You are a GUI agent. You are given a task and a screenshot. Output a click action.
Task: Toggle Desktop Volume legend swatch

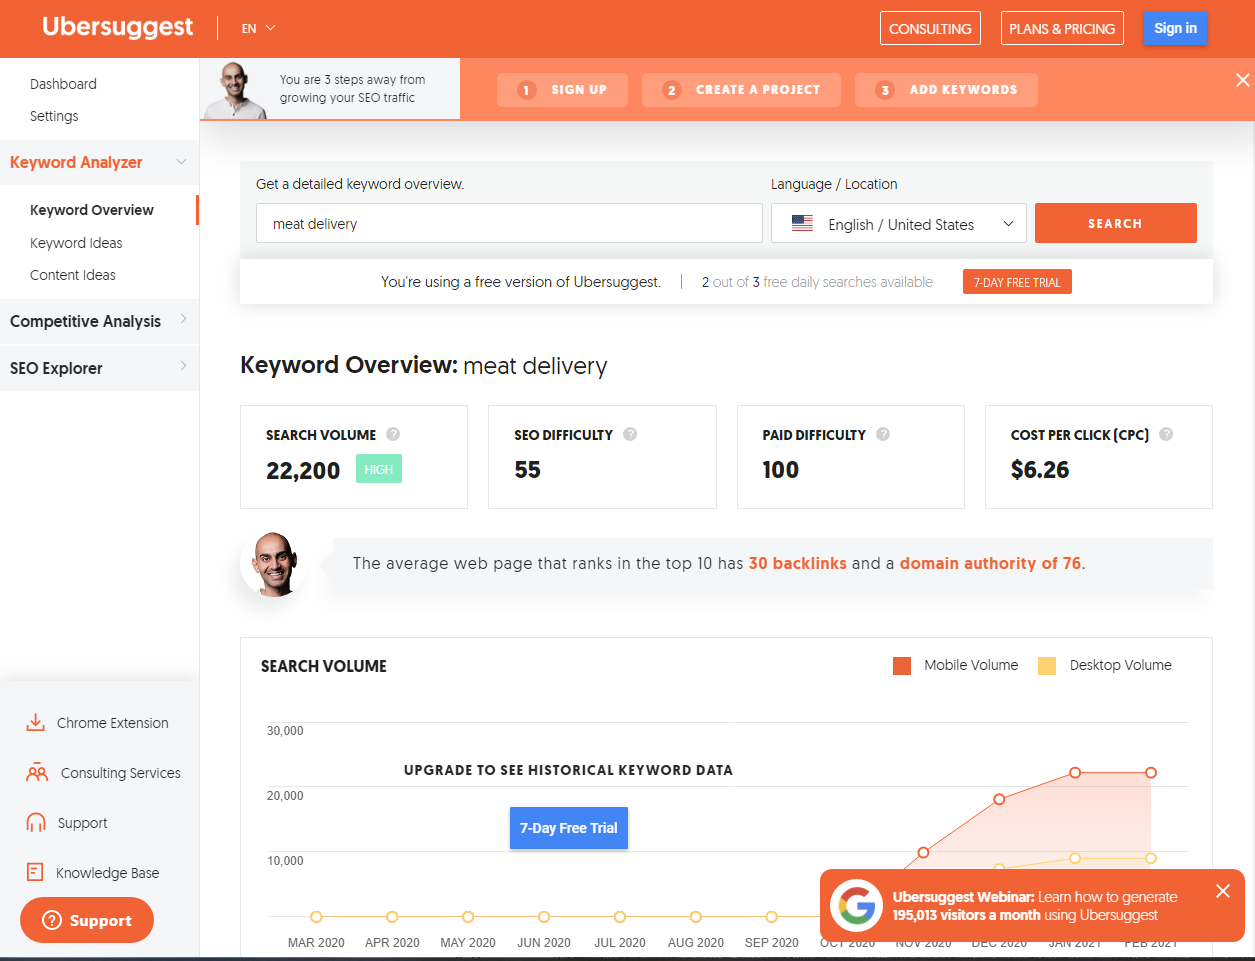point(1047,666)
